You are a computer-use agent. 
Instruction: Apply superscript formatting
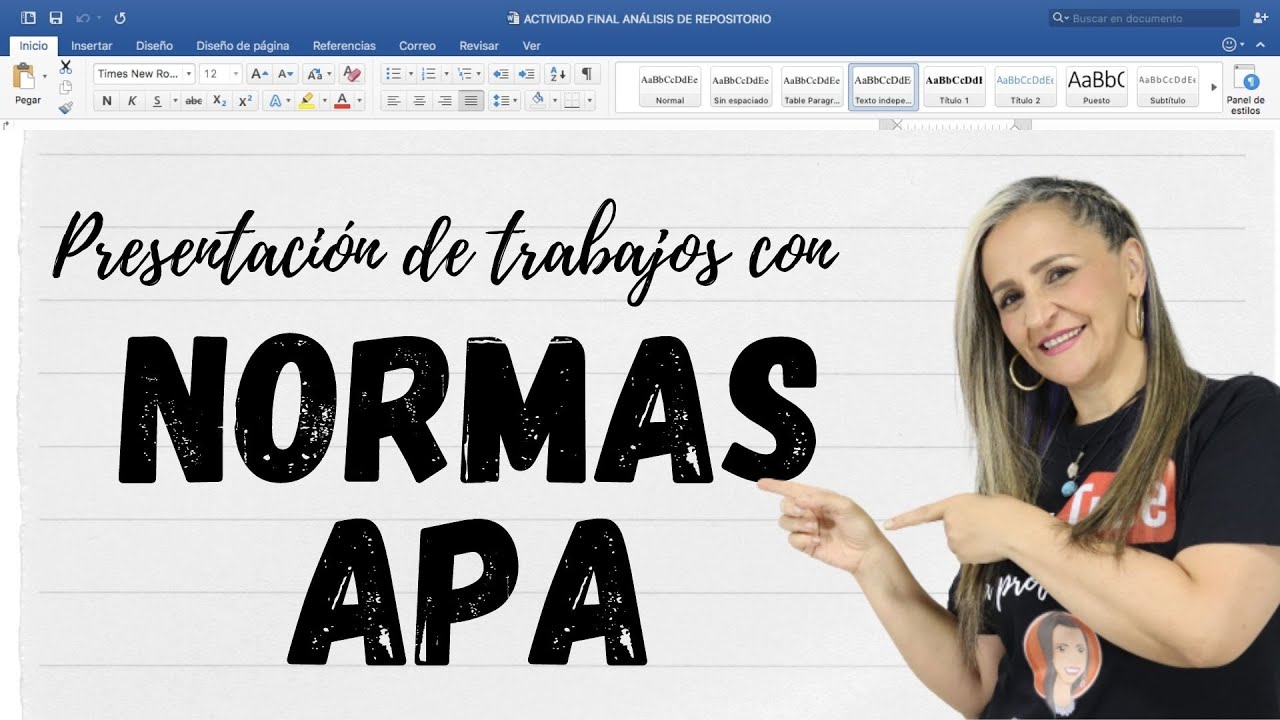[246, 100]
